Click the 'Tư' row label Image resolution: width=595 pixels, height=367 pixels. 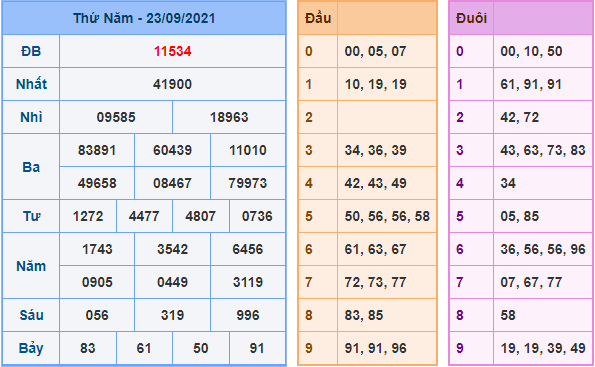tap(31, 216)
